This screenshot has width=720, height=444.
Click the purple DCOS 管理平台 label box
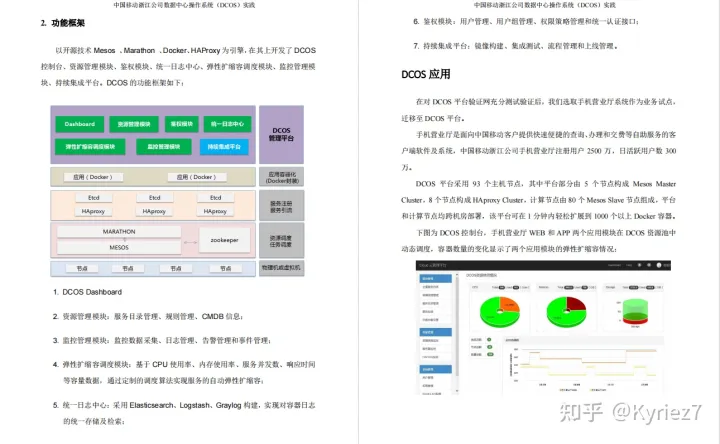[281, 135]
